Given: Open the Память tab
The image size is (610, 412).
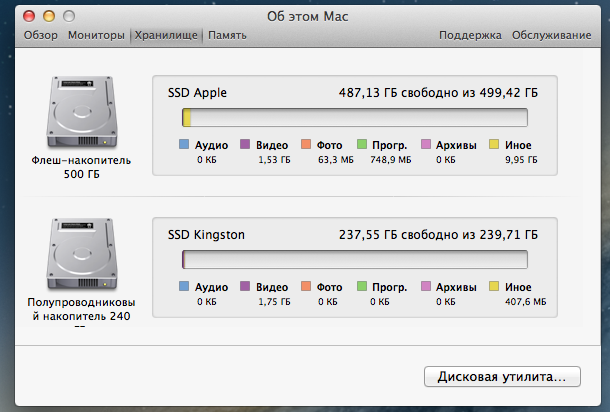Looking at the screenshot, I should click(227, 35).
